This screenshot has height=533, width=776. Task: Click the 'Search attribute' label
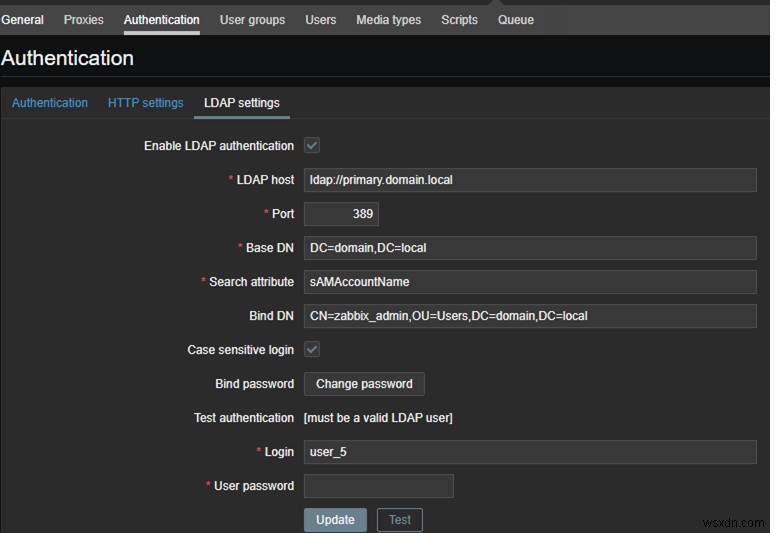tap(251, 282)
